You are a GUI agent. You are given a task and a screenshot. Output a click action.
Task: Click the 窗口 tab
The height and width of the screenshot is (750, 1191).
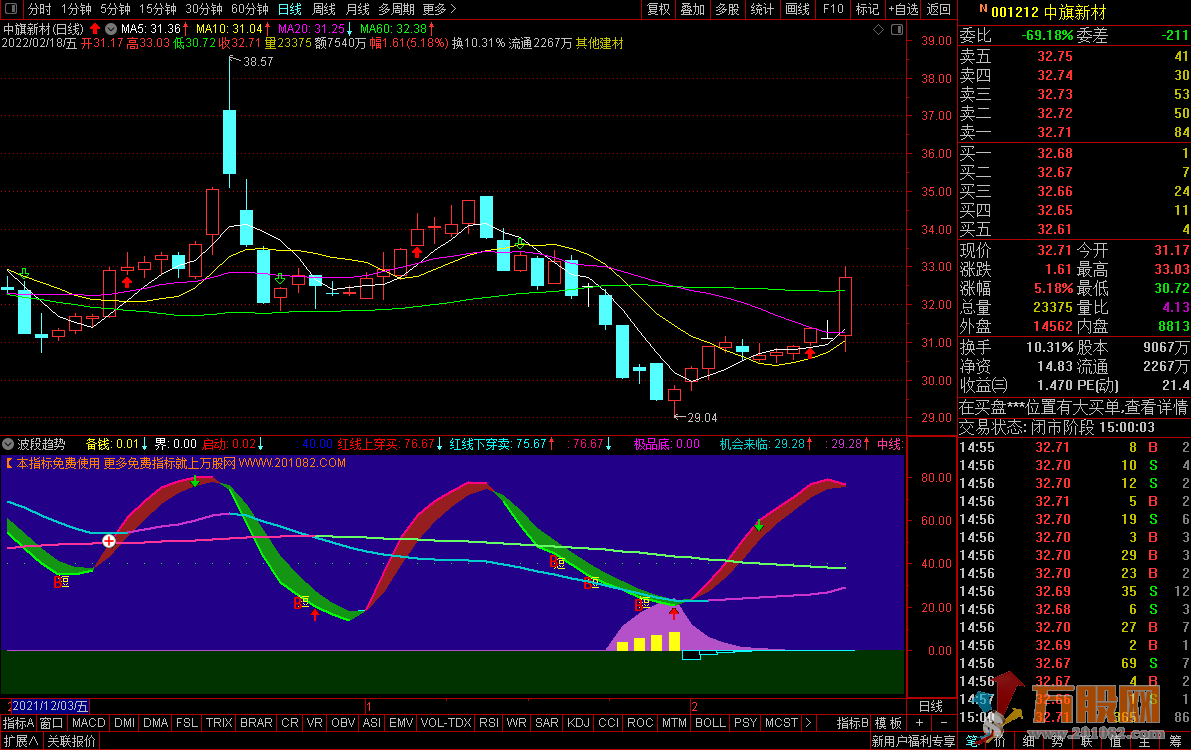pyautogui.click(x=52, y=723)
